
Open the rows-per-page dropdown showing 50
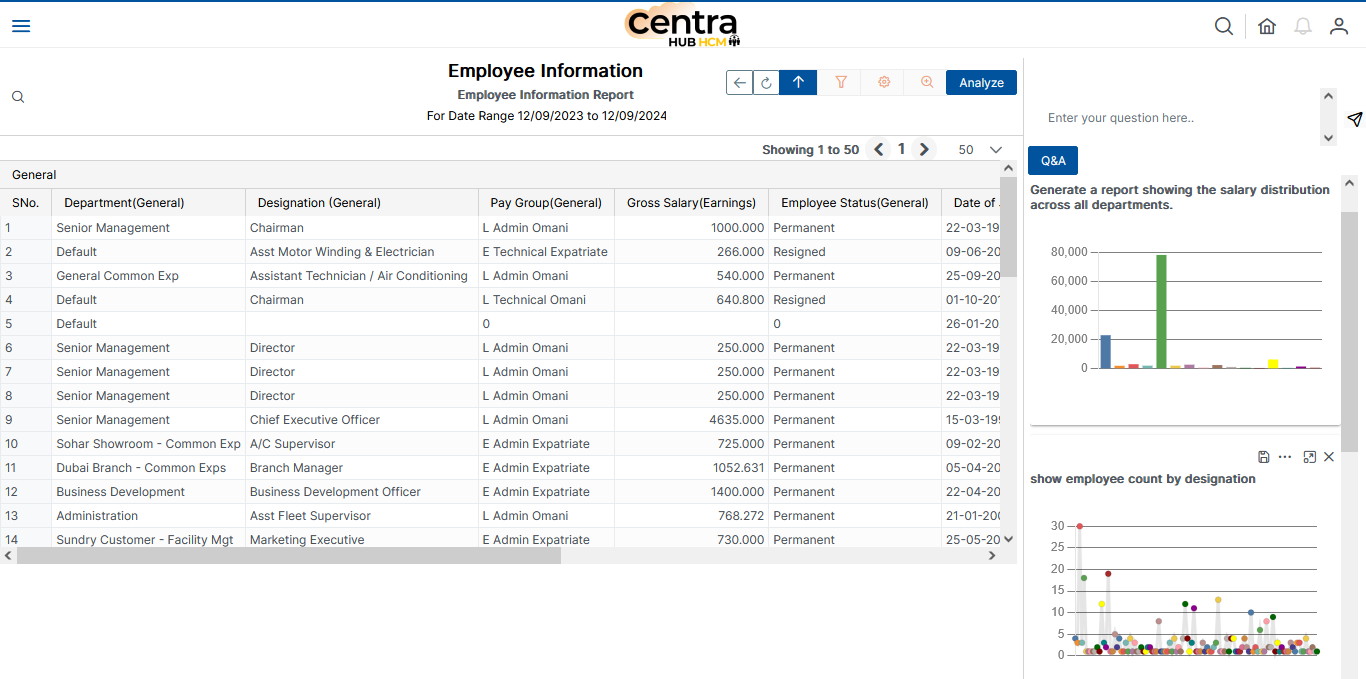[980, 149]
